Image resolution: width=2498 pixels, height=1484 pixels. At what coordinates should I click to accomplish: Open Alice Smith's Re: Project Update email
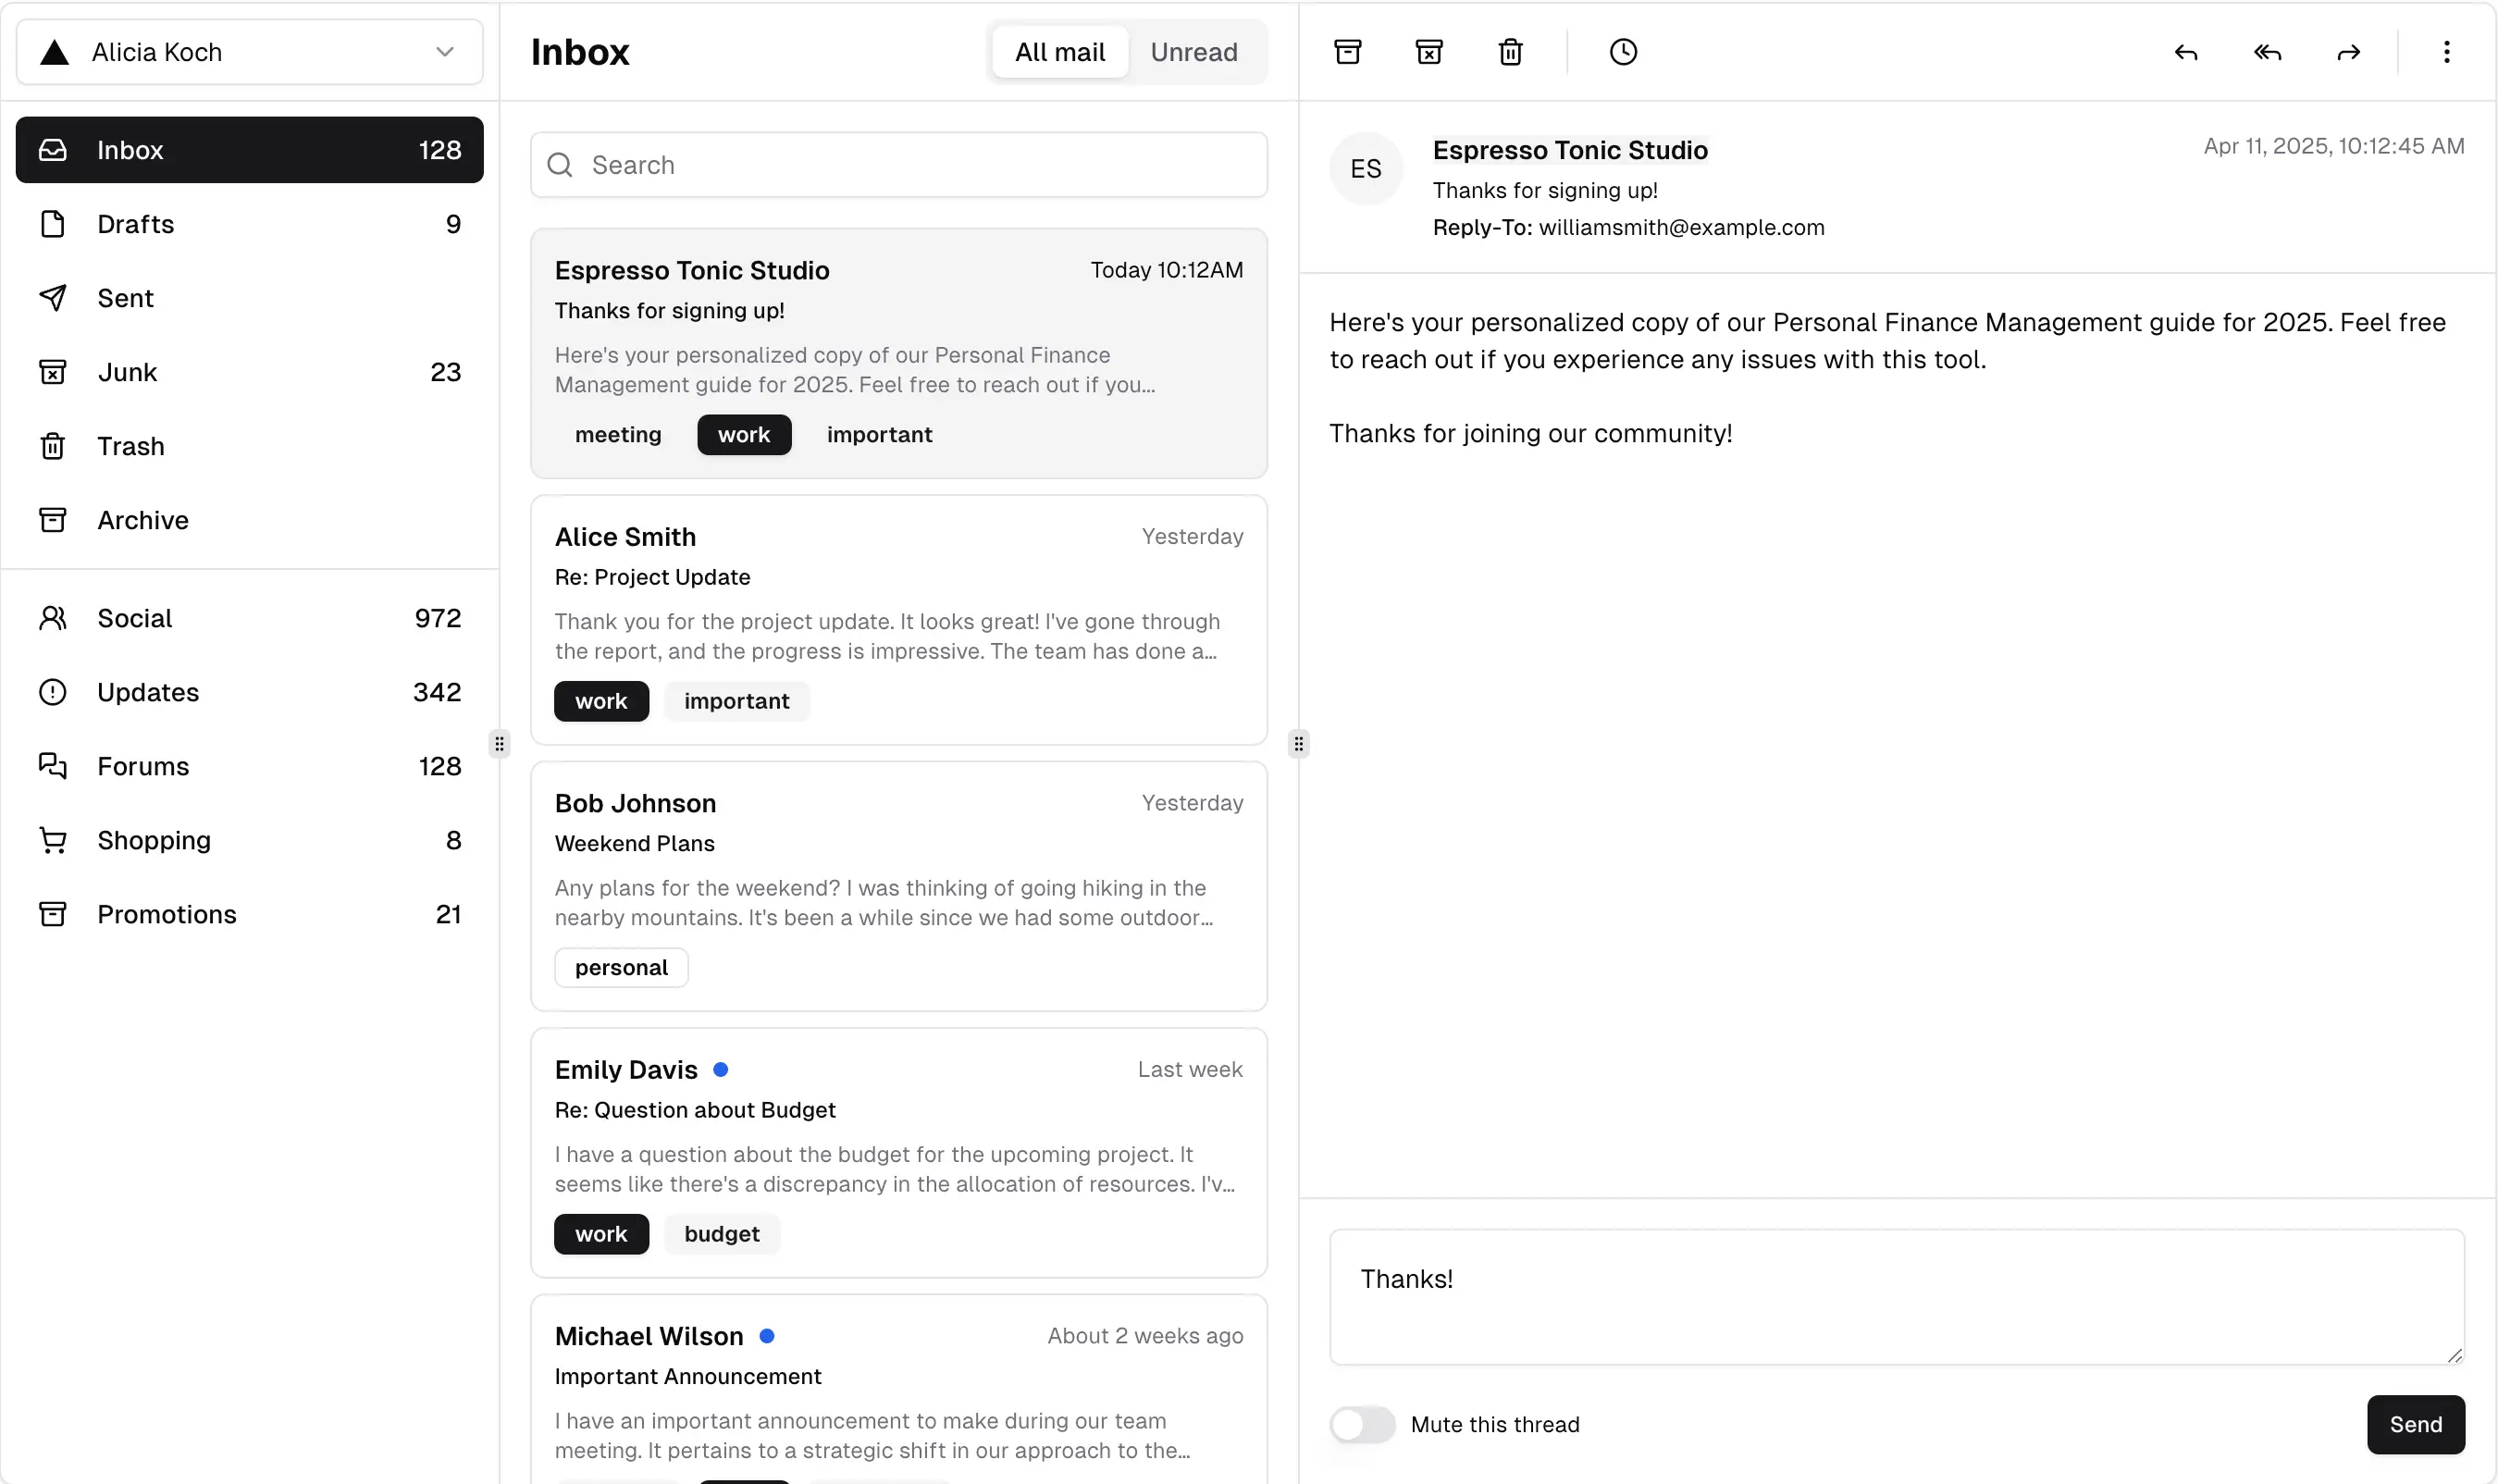(x=898, y=620)
